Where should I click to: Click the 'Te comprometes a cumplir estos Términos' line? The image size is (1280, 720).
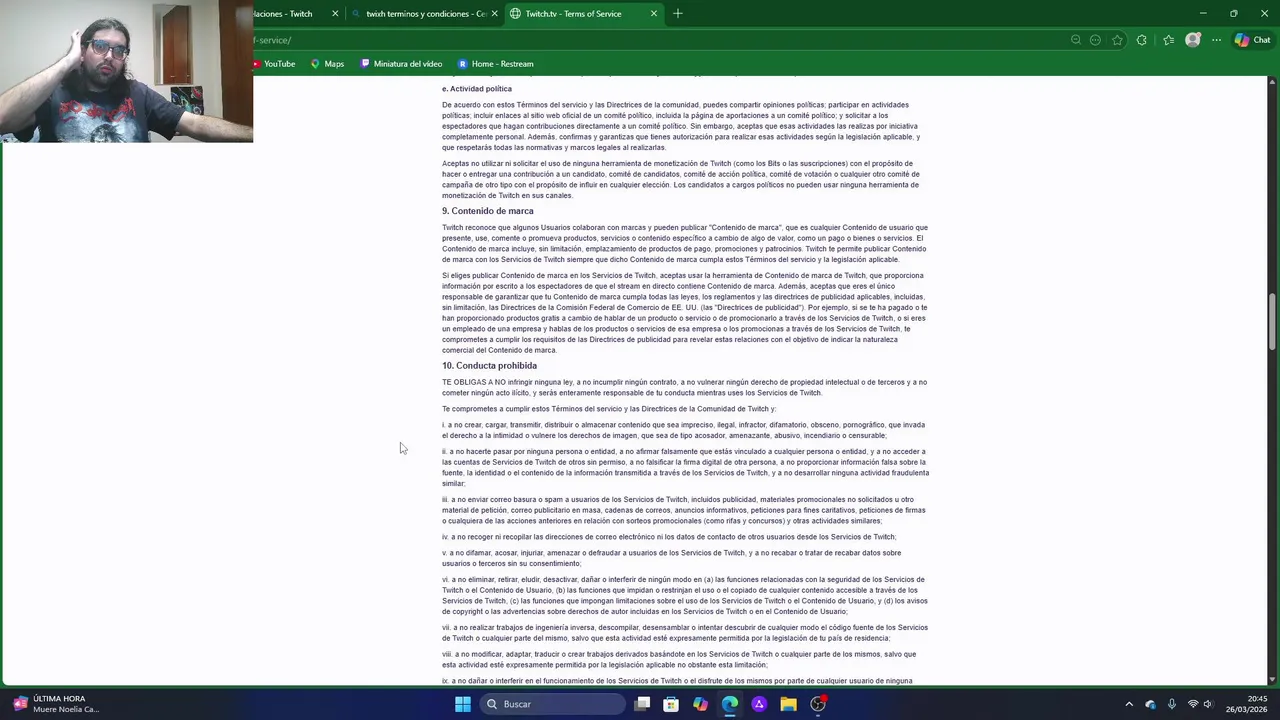pyautogui.click(x=609, y=409)
